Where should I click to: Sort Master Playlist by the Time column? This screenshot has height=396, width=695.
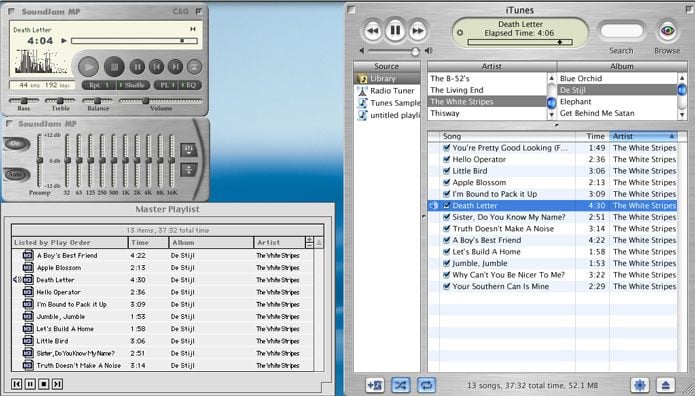click(x=148, y=243)
